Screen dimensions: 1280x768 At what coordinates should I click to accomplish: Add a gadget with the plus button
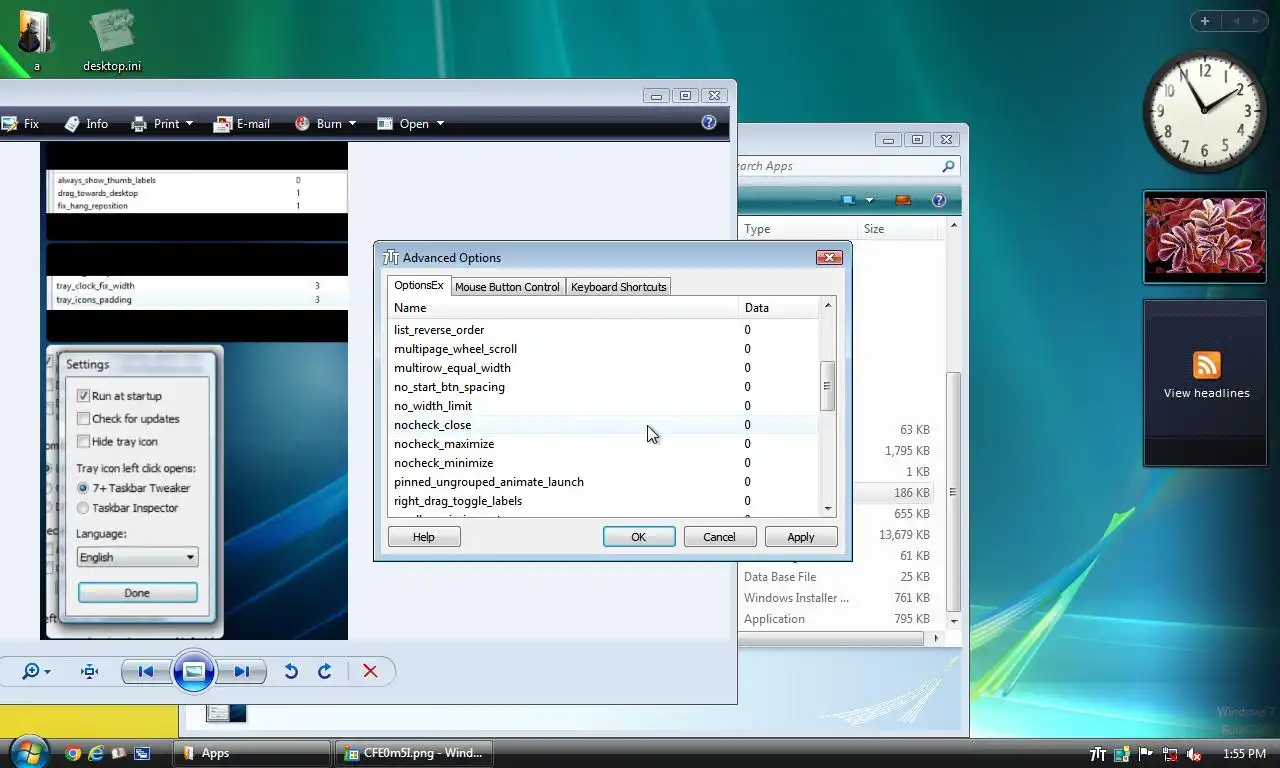[1204, 21]
